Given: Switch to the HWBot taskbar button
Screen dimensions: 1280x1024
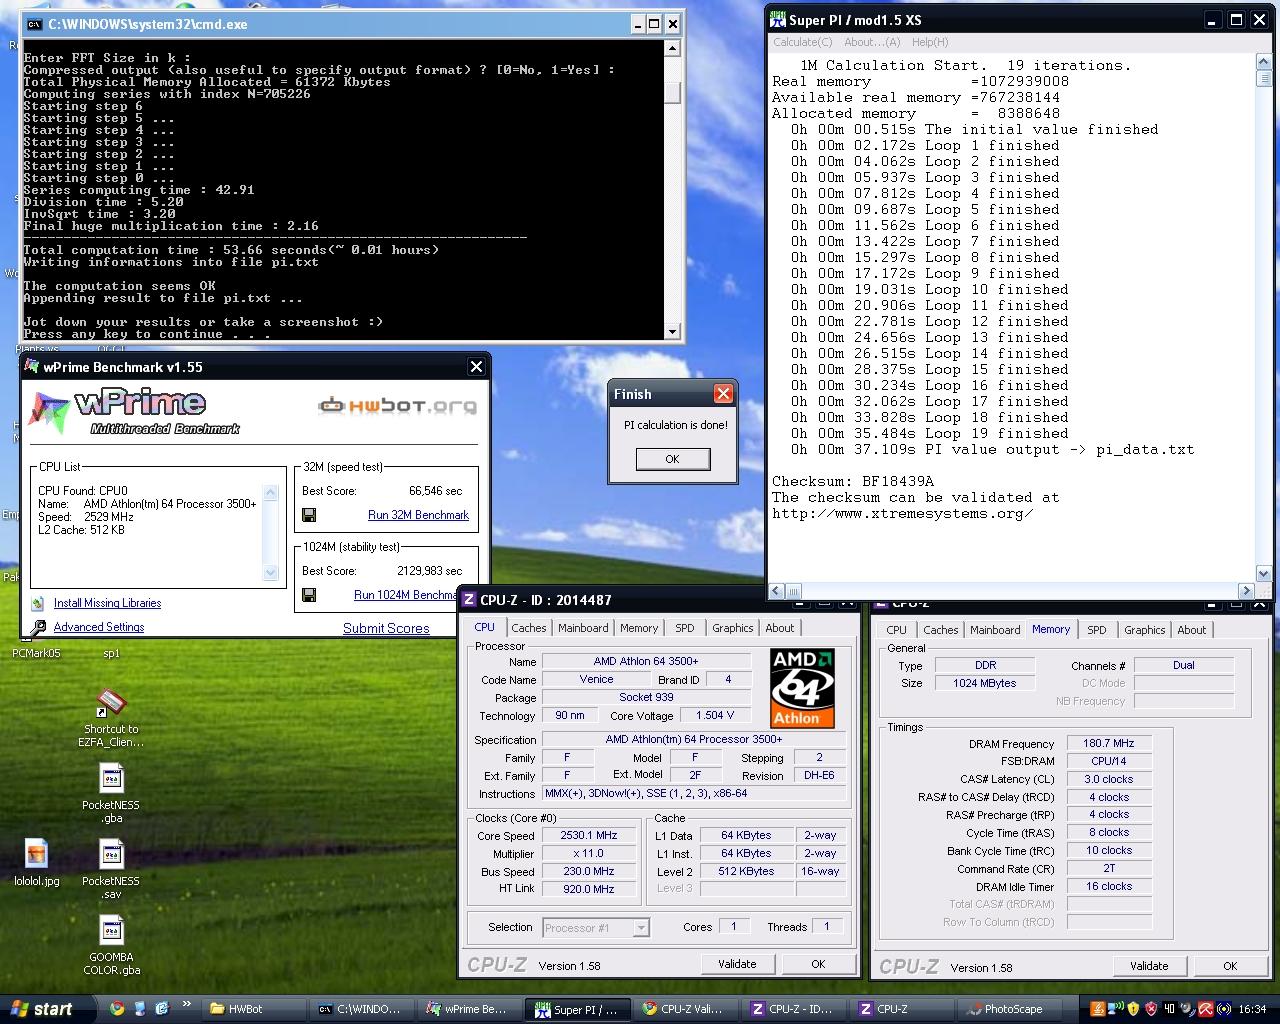Looking at the screenshot, I should click(252, 1009).
